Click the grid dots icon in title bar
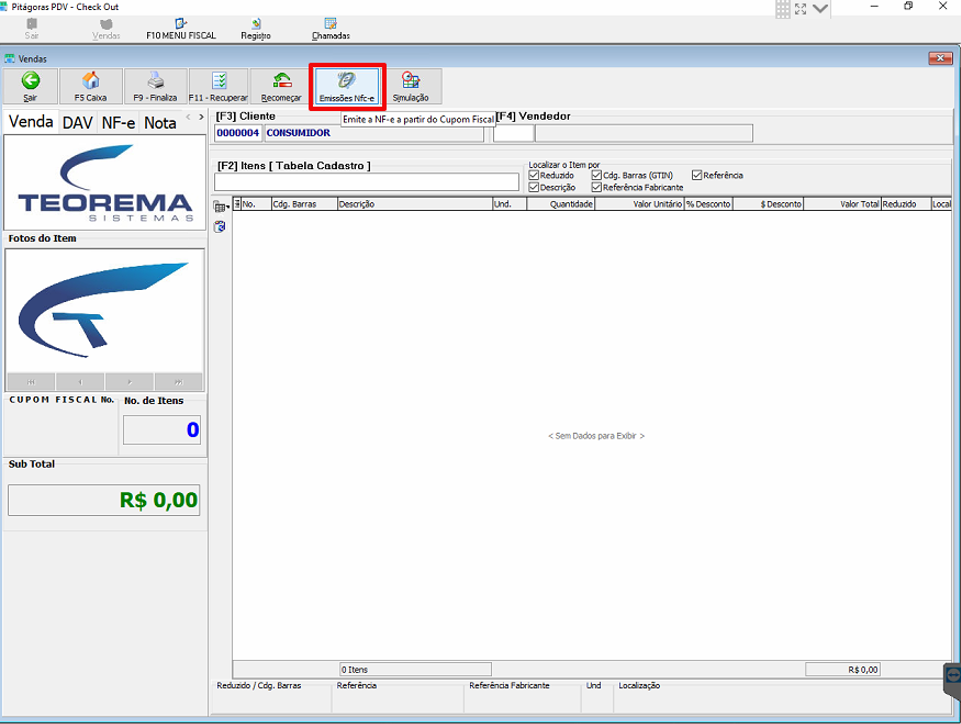The height and width of the screenshot is (724, 961). pos(783,9)
